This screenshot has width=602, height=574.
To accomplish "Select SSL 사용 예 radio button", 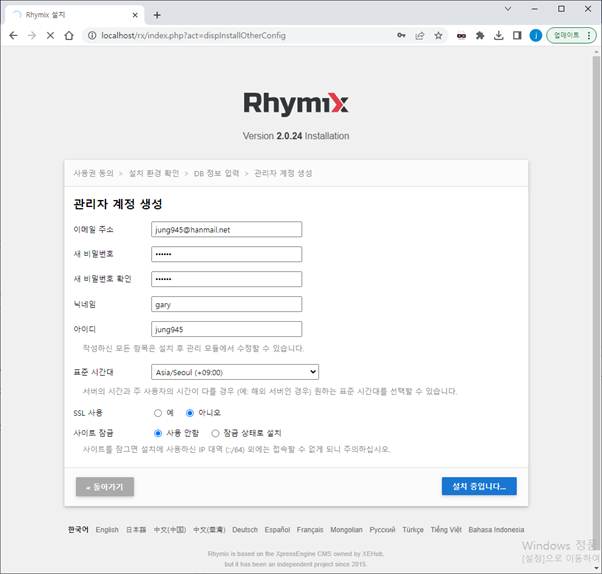I will point(158,413).
